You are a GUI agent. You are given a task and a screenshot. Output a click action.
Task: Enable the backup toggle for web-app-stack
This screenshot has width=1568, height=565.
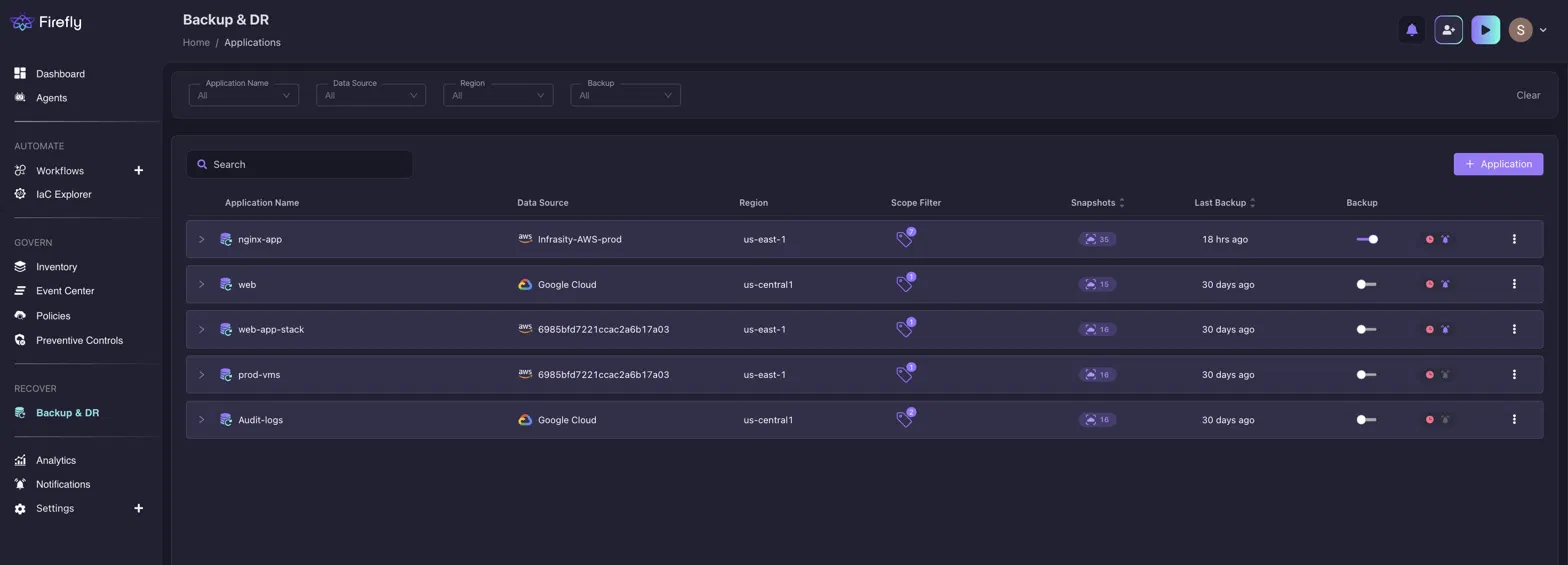1367,329
